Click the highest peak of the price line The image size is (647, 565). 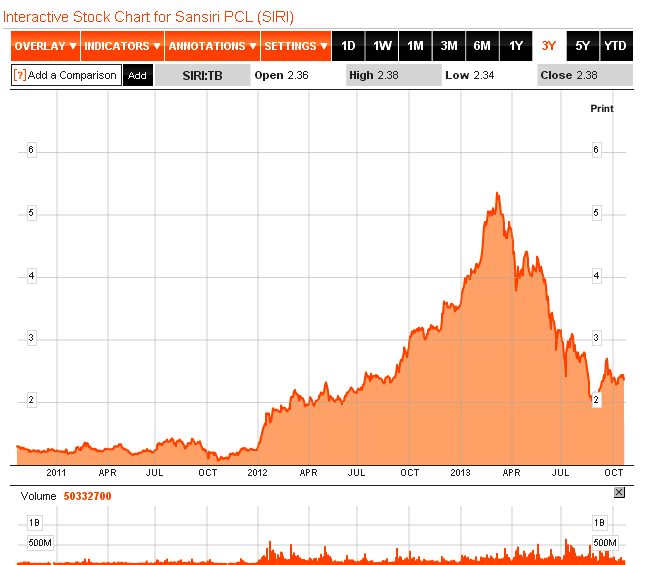point(498,193)
